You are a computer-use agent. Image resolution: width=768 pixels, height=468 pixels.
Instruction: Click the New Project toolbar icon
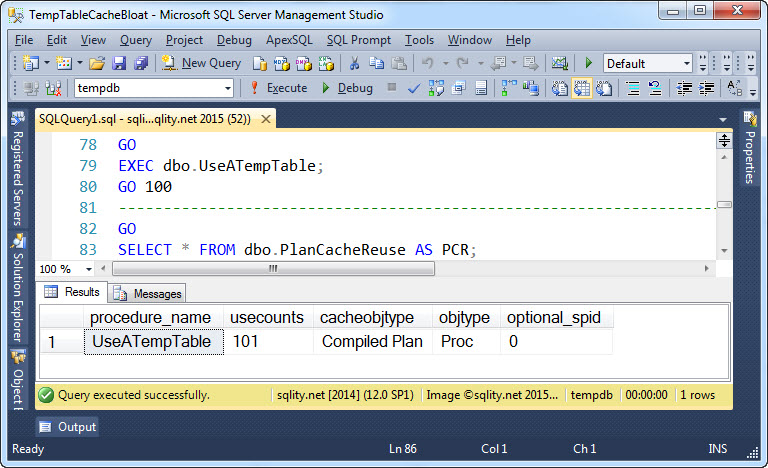pos(31,63)
